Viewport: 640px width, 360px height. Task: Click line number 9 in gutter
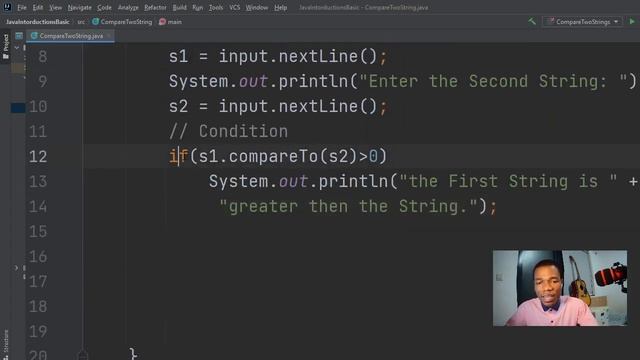tap(42, 81)
